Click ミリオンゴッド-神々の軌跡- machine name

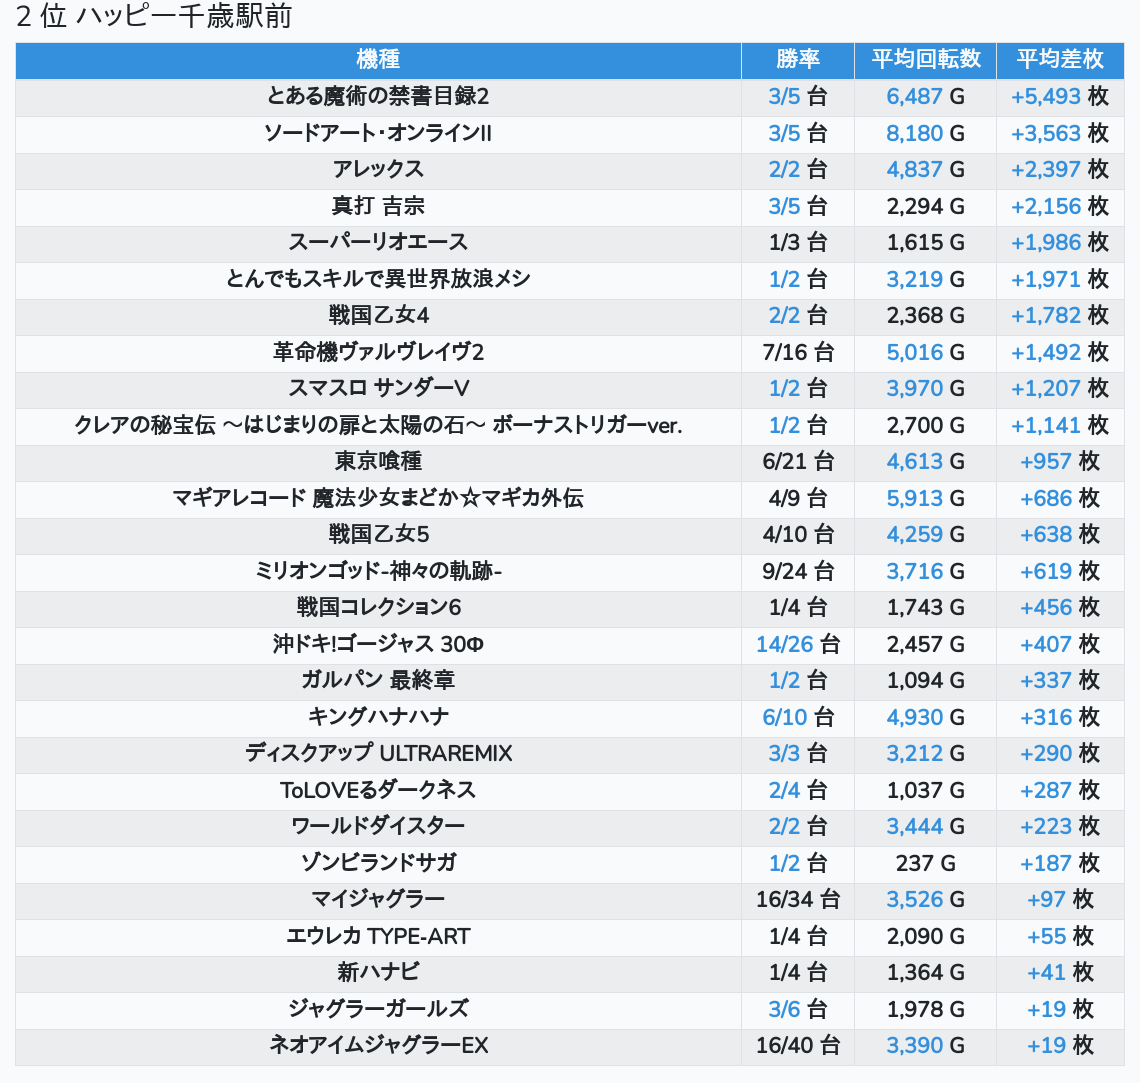(378, 571)
